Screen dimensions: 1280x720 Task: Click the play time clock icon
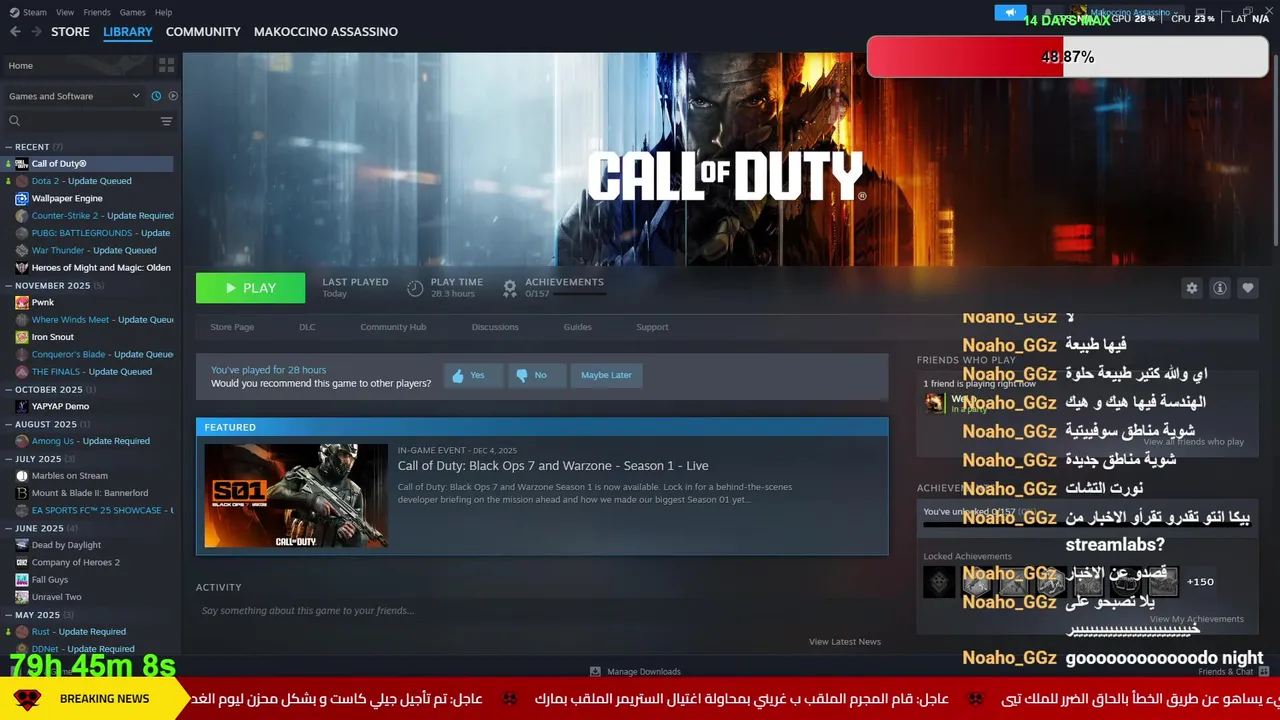[415, 288]
